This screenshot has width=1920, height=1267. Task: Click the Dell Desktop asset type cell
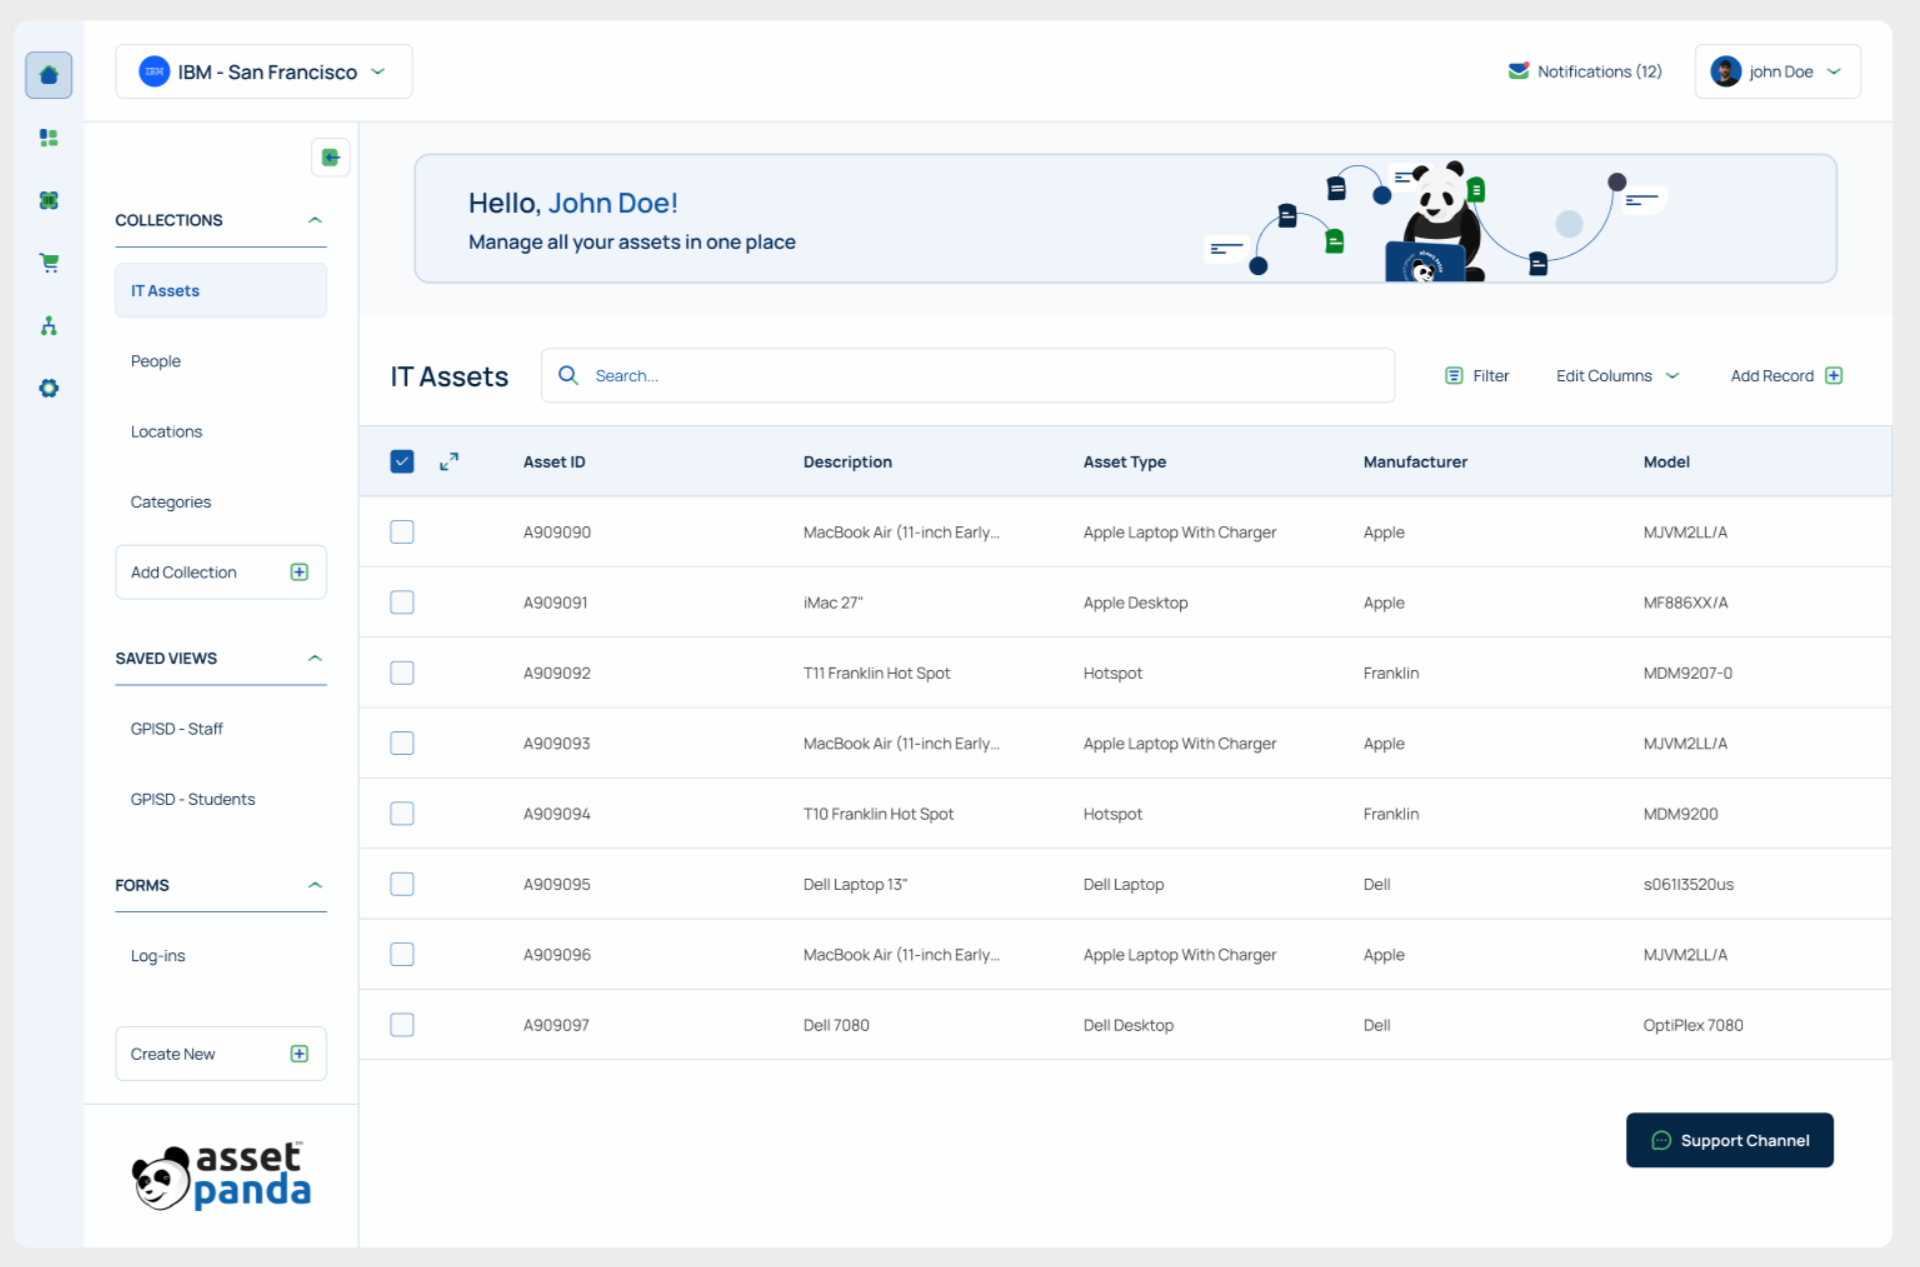(1128, 1025)
